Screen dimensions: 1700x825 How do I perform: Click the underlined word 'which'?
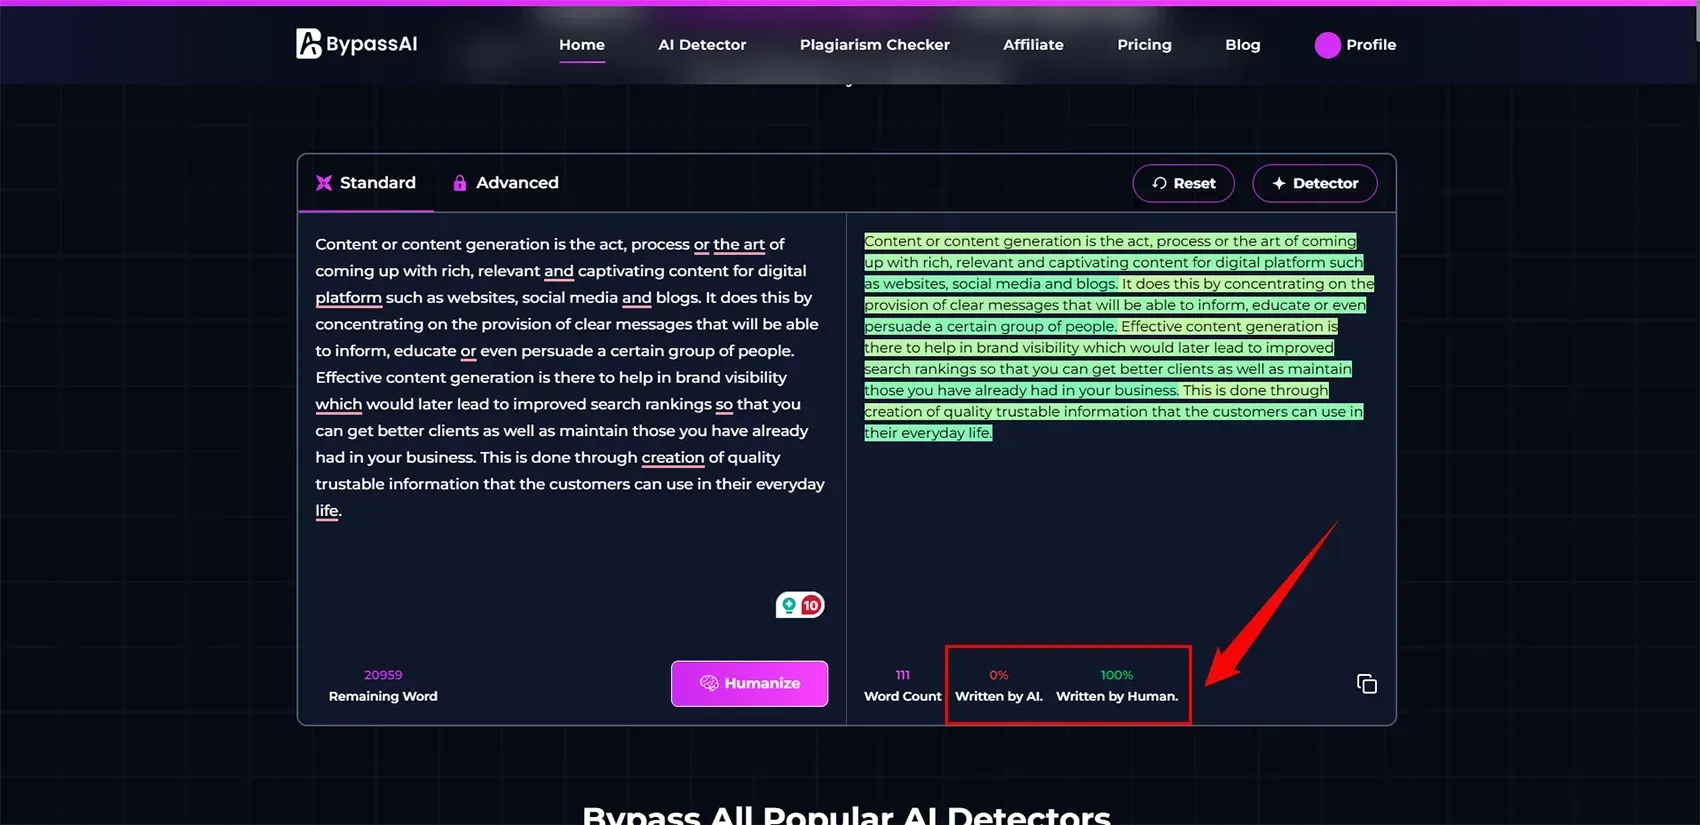coord(338,404)
